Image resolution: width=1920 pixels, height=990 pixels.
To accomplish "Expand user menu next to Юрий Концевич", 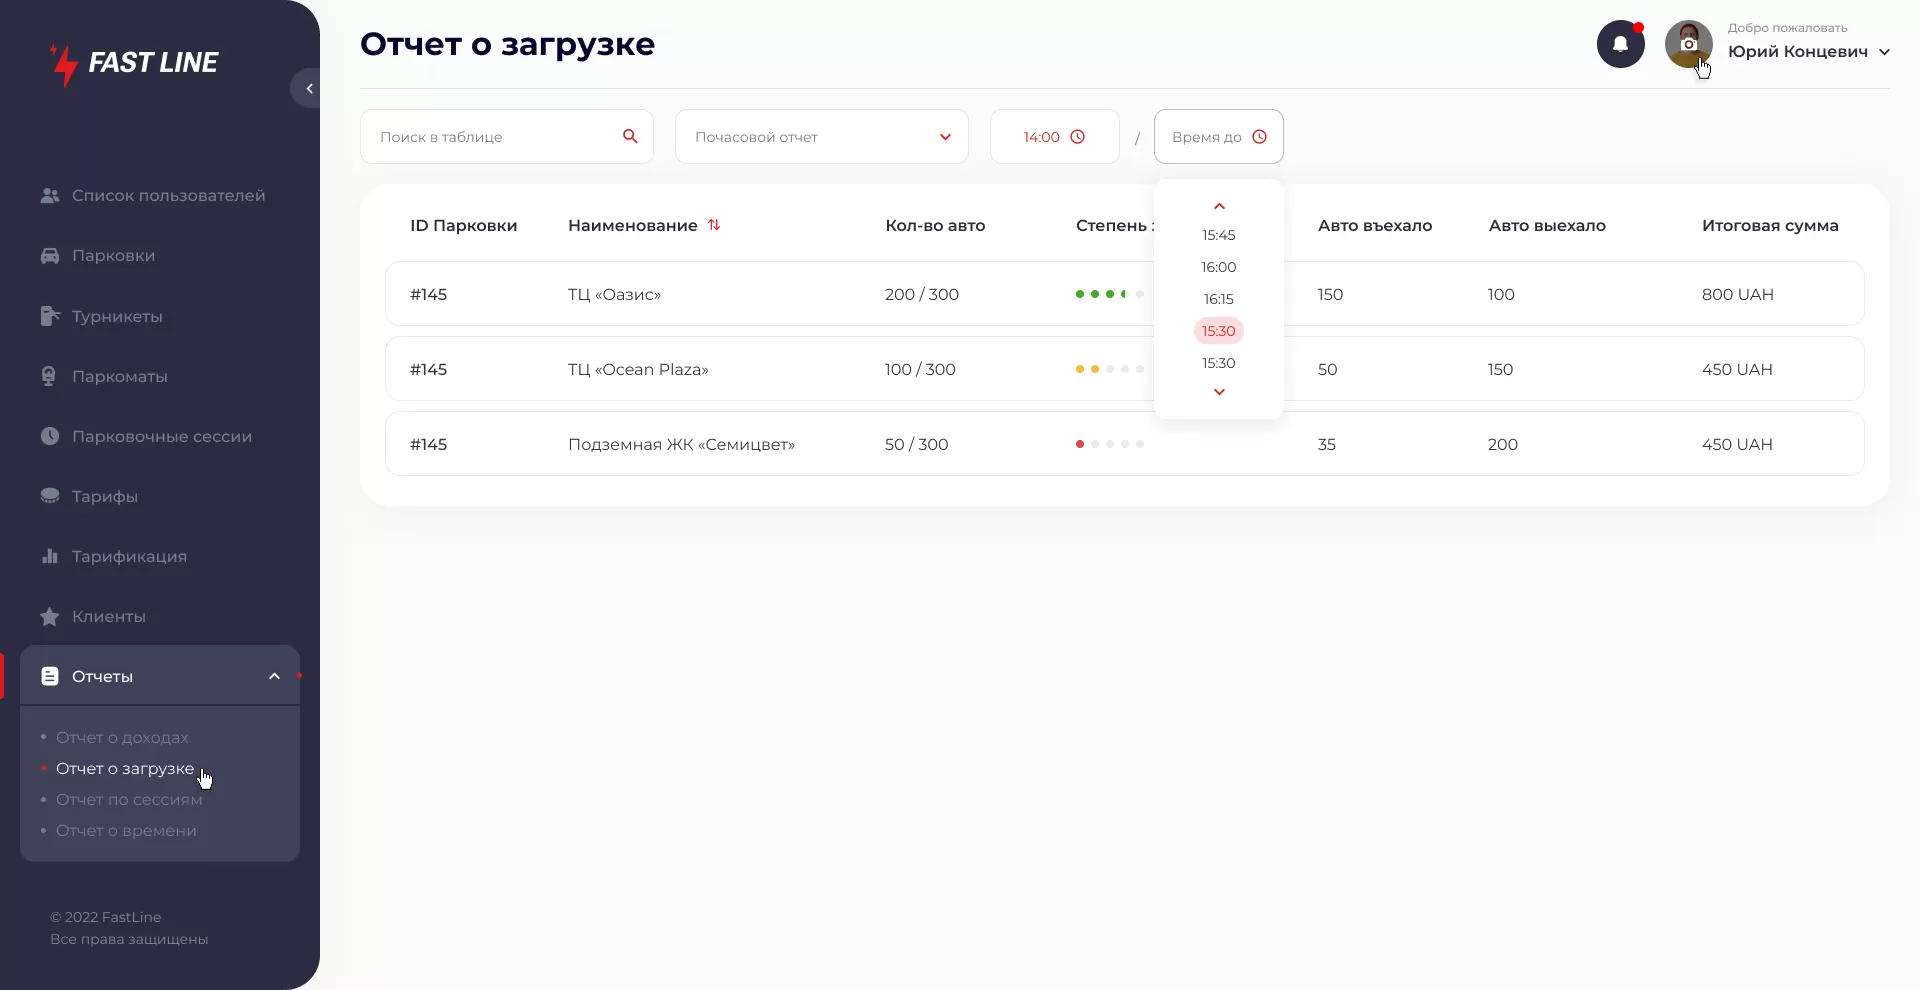I will pos(1884,52).
